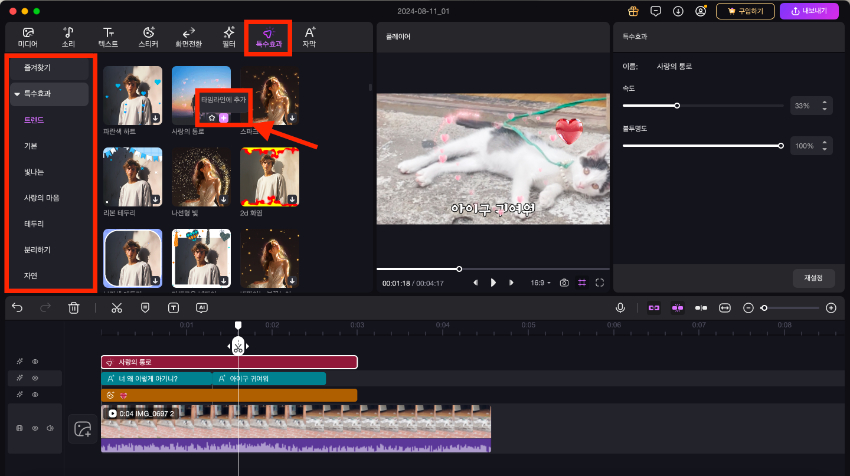Mute the main video track audio
Image resolution: width=850 pixels, height=476 pixels.
(x=50, y=428)
